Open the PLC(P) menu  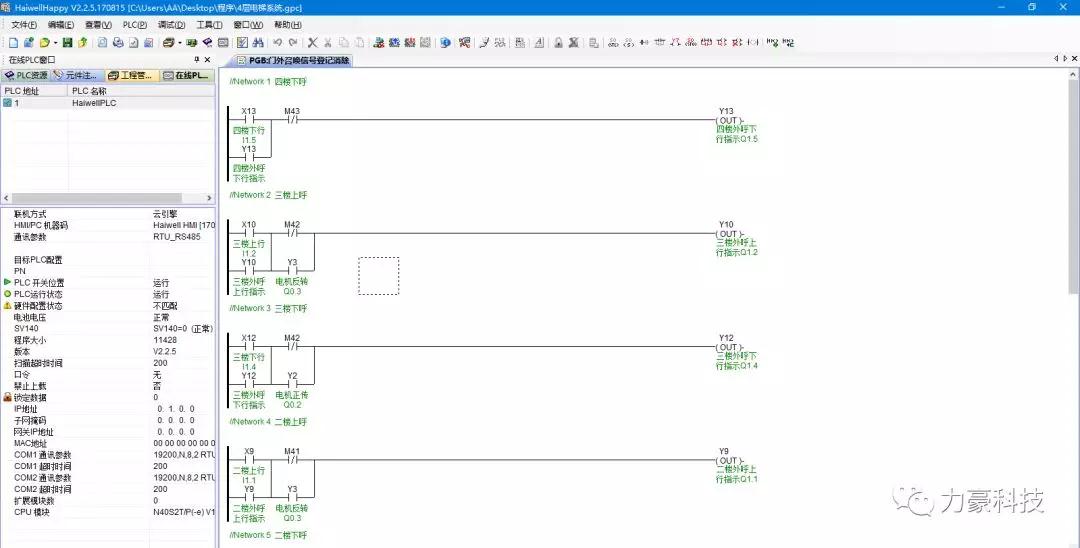134,25
